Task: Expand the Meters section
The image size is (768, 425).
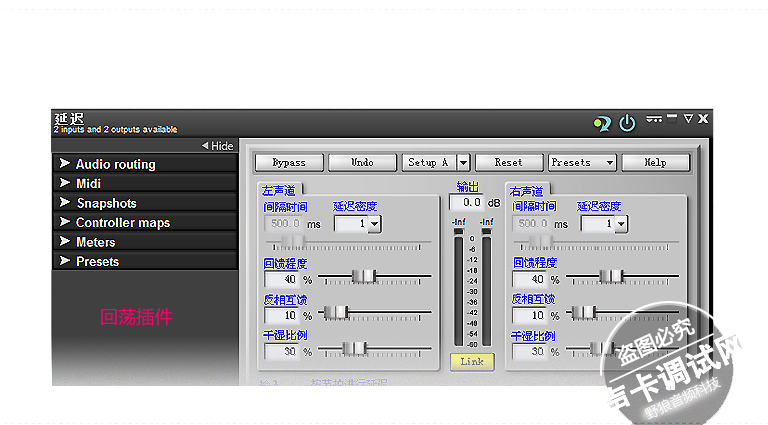Action: pos(145,242)
